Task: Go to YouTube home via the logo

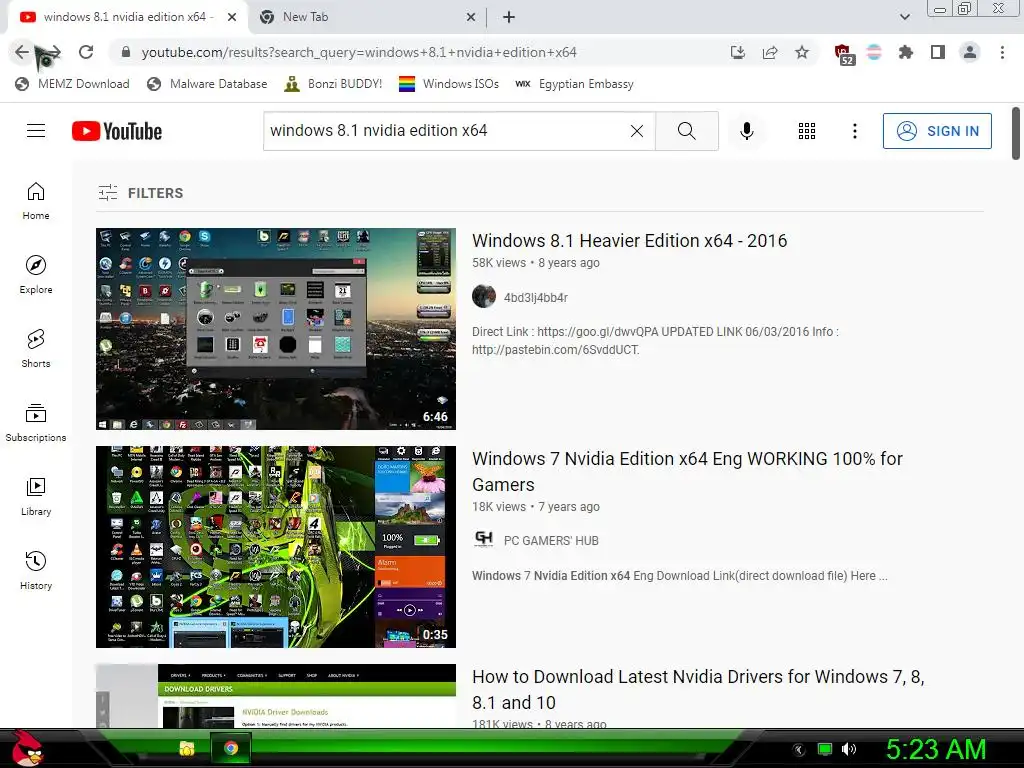Action: (x=117, y=131)
